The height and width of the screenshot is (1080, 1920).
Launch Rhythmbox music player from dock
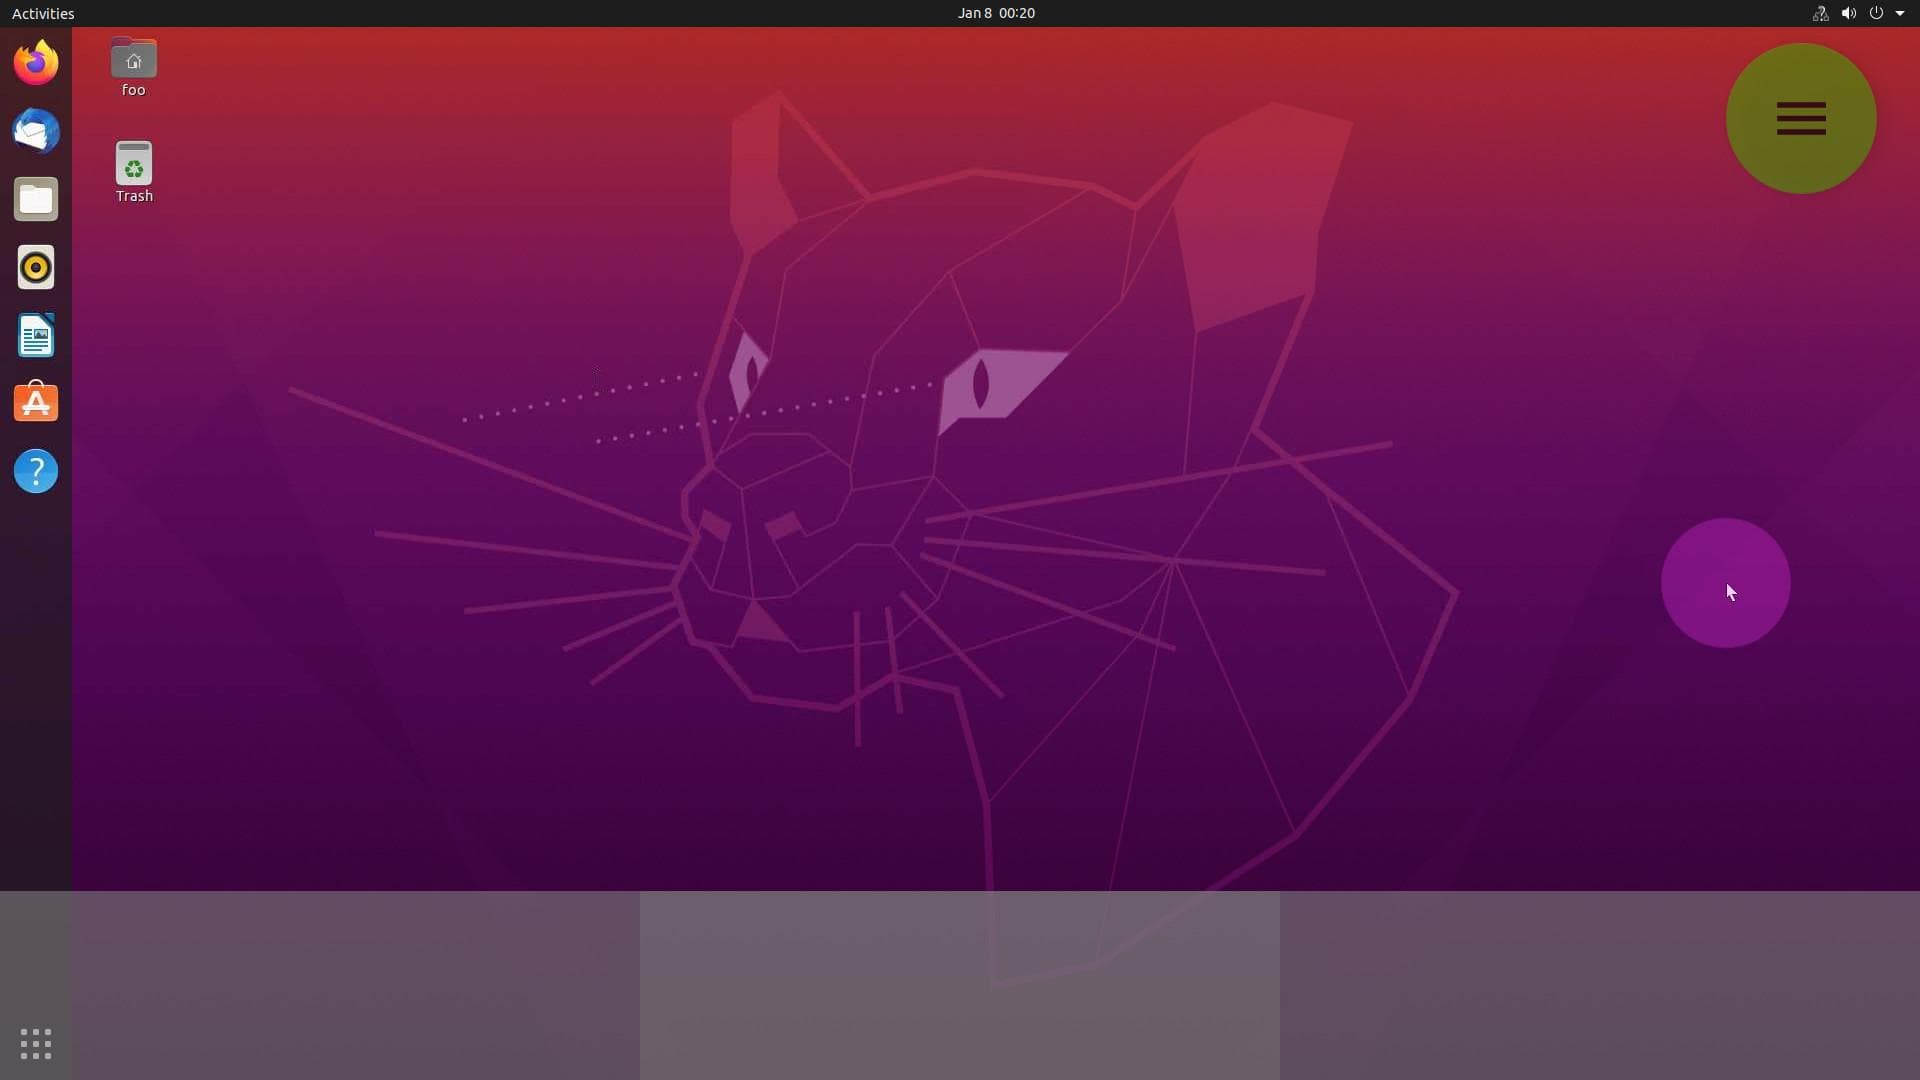[x=36, y=267]
